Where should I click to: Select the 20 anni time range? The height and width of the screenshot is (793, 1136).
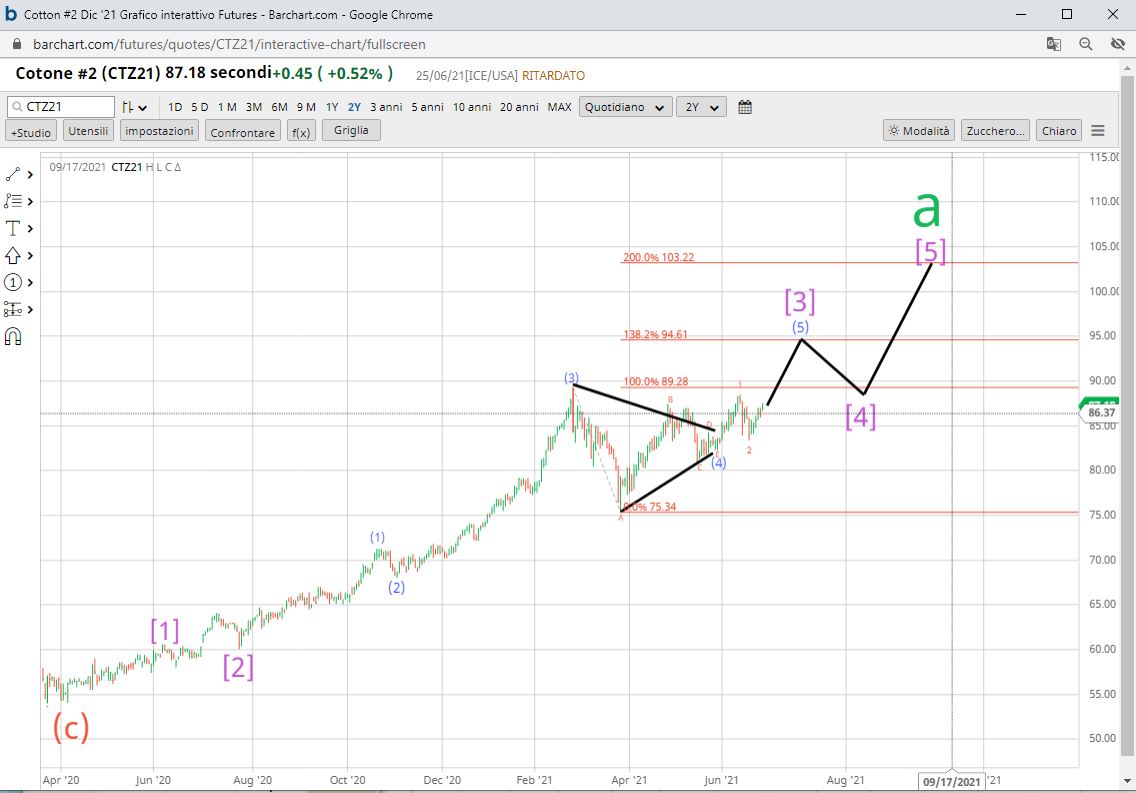click(519, 107)
